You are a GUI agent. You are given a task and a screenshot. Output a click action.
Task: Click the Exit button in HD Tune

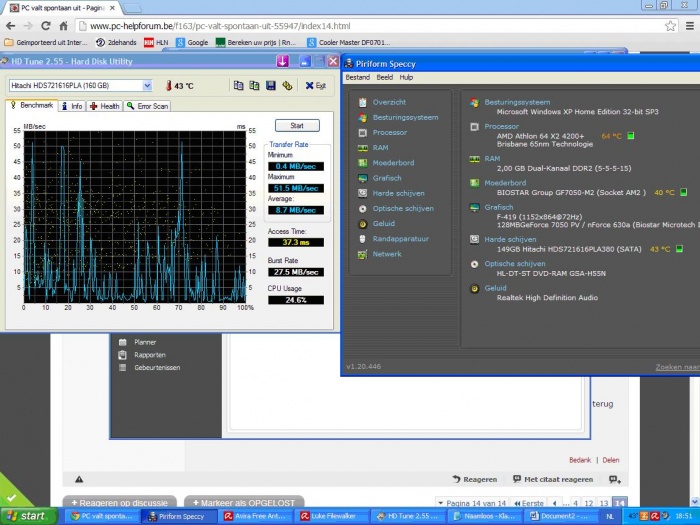tap(316, 85)
